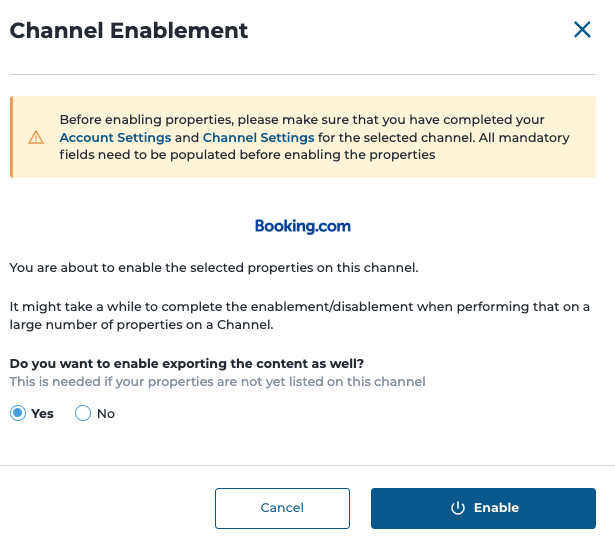This screenshot has width=615, height=547.
Task: Click the power icon on Enable
Action: click(x=458, y=508)
